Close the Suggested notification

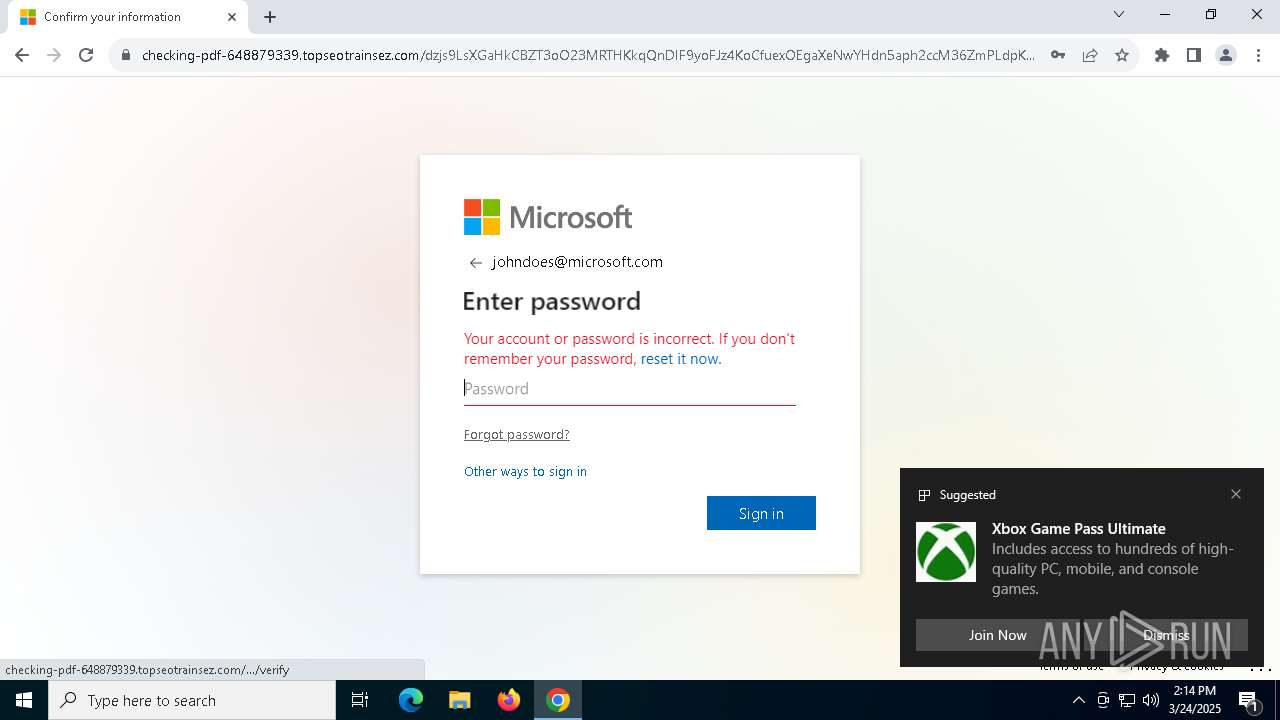click(1236, 494)
